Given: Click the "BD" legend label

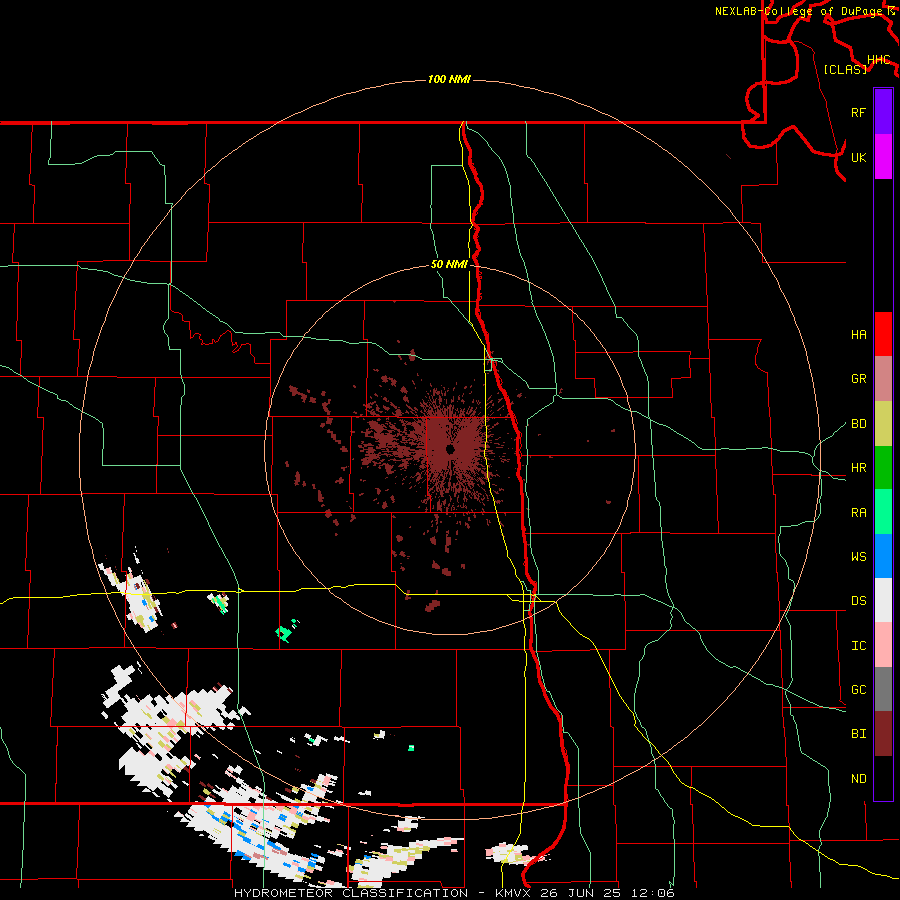Looking at the screenshot, I should click(x=858, y=423).
